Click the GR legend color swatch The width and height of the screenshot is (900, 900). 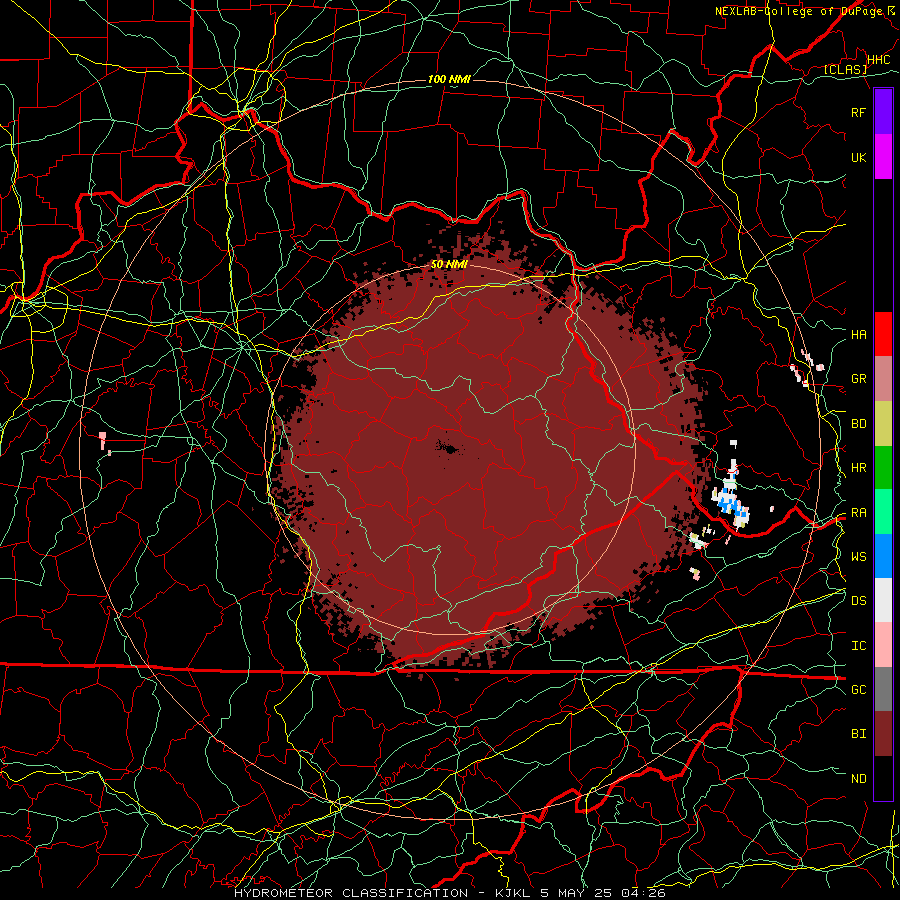pyautogui.click(x=883, y=378)
